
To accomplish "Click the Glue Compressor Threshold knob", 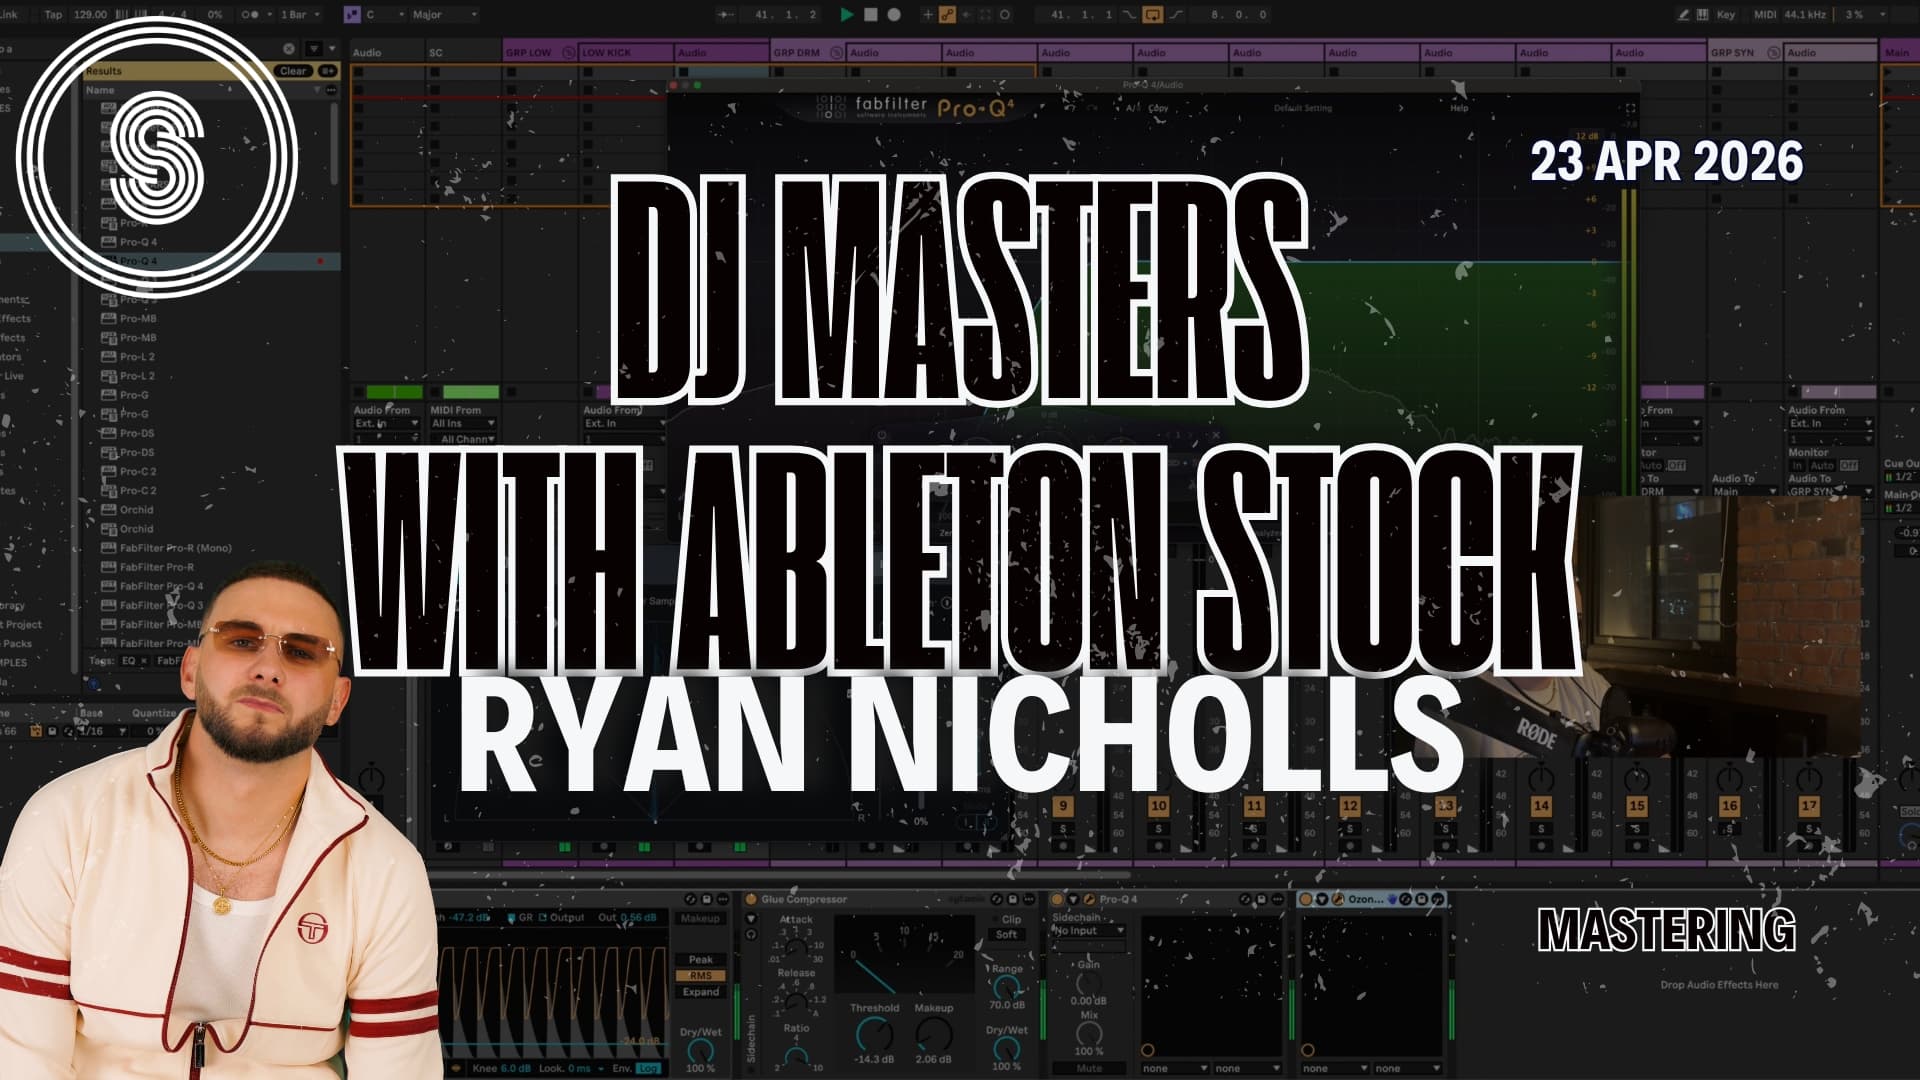I will (873, 1033).
